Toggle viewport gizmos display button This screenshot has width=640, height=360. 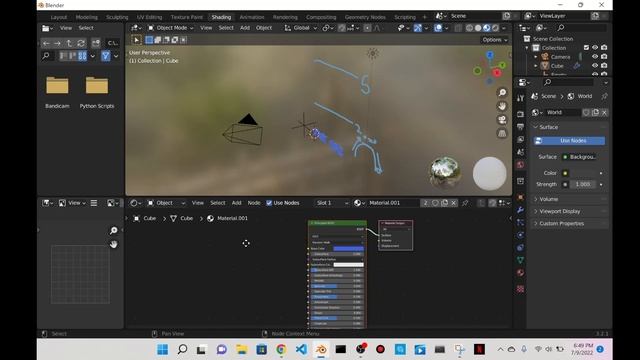point(418,28)
